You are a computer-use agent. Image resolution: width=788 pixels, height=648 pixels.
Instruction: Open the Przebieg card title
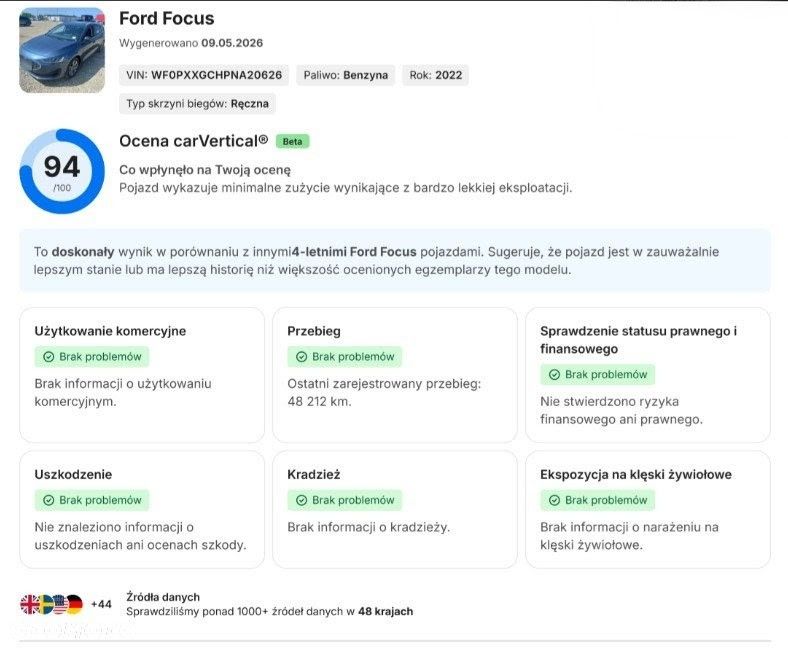pyautogui.click(x=314, y=331)
